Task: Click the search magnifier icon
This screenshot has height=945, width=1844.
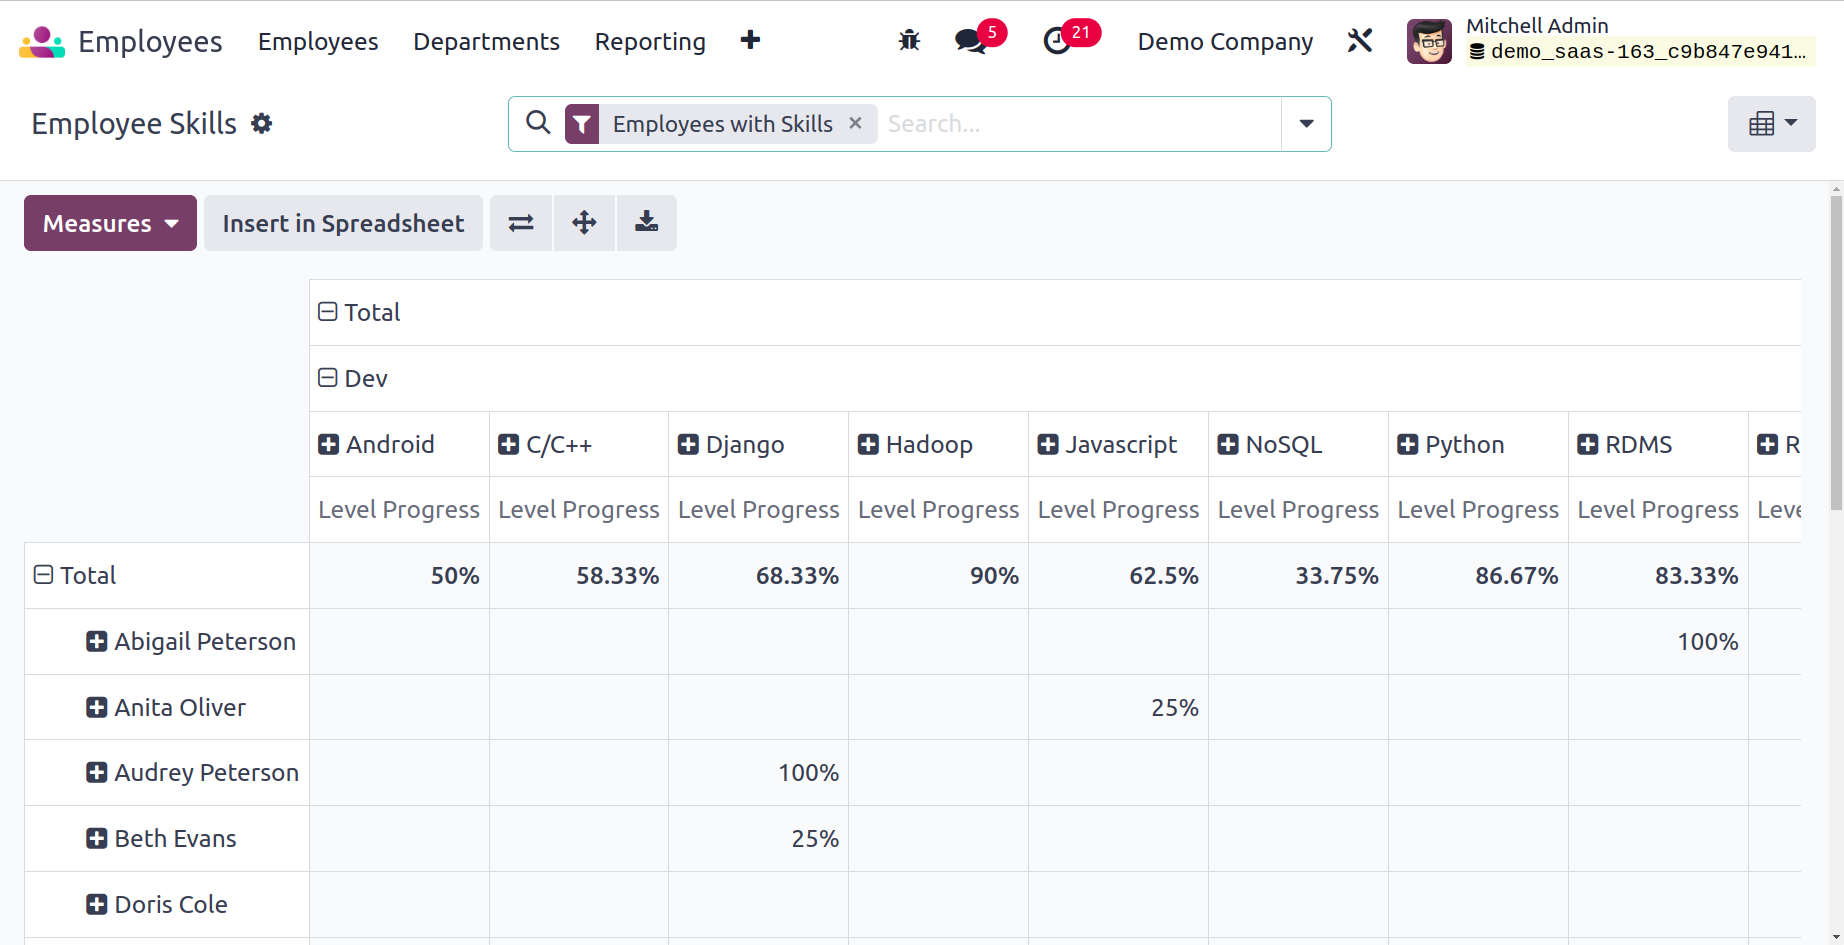Action: coord(538,123)
